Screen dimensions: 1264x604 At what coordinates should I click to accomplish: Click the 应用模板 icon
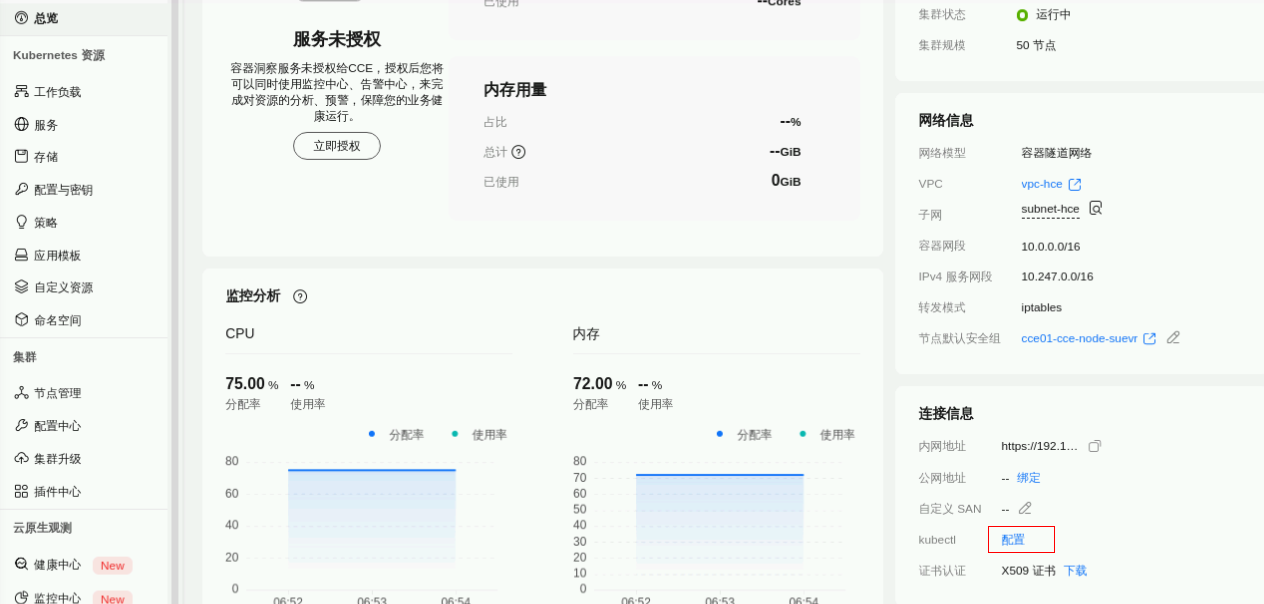coord(21,255)
